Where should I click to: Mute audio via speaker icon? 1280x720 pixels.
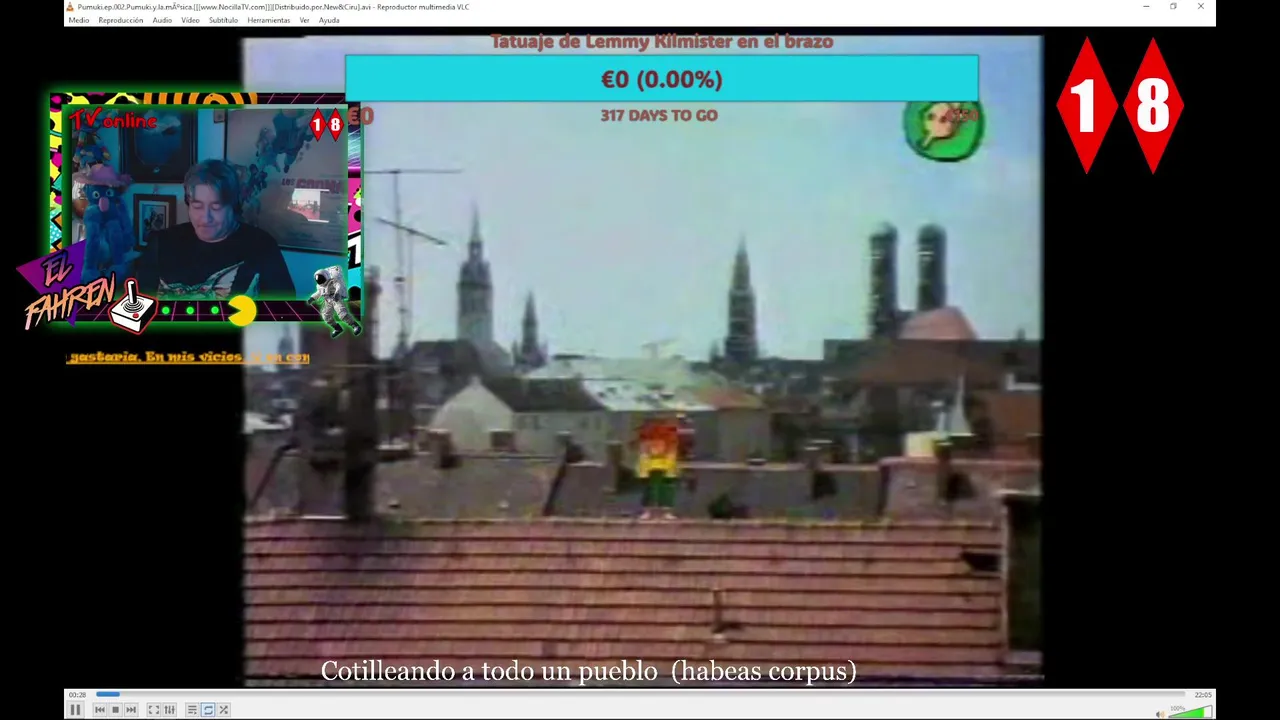(1160, 713)
